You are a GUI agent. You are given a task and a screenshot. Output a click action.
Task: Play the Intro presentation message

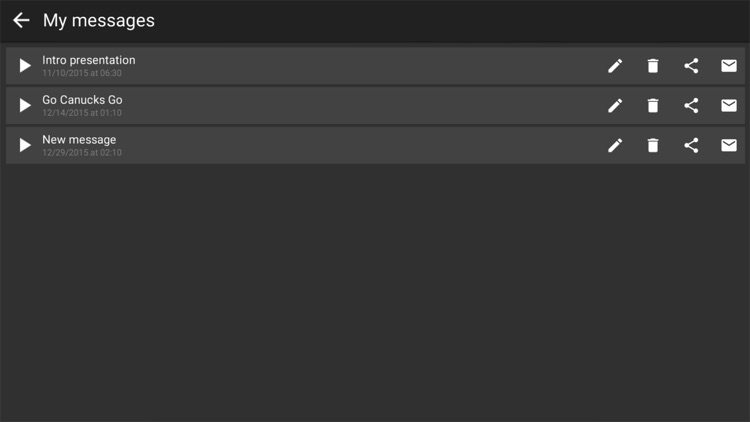[x=25, y=66]
